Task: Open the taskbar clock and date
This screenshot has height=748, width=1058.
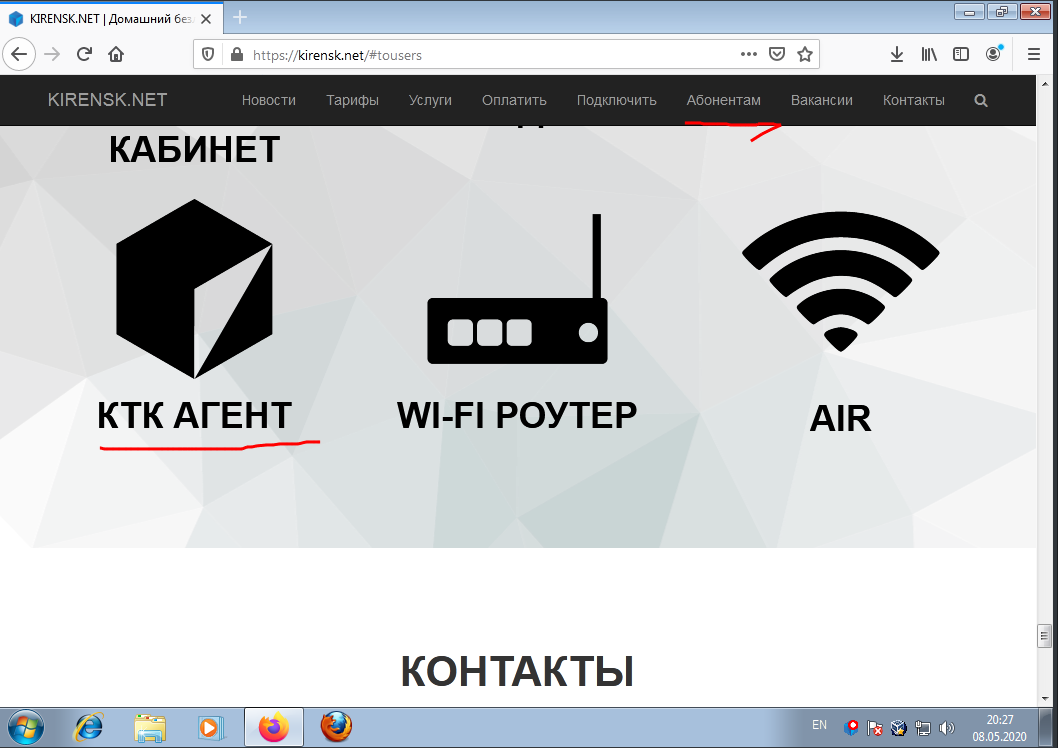Action: 999,728
